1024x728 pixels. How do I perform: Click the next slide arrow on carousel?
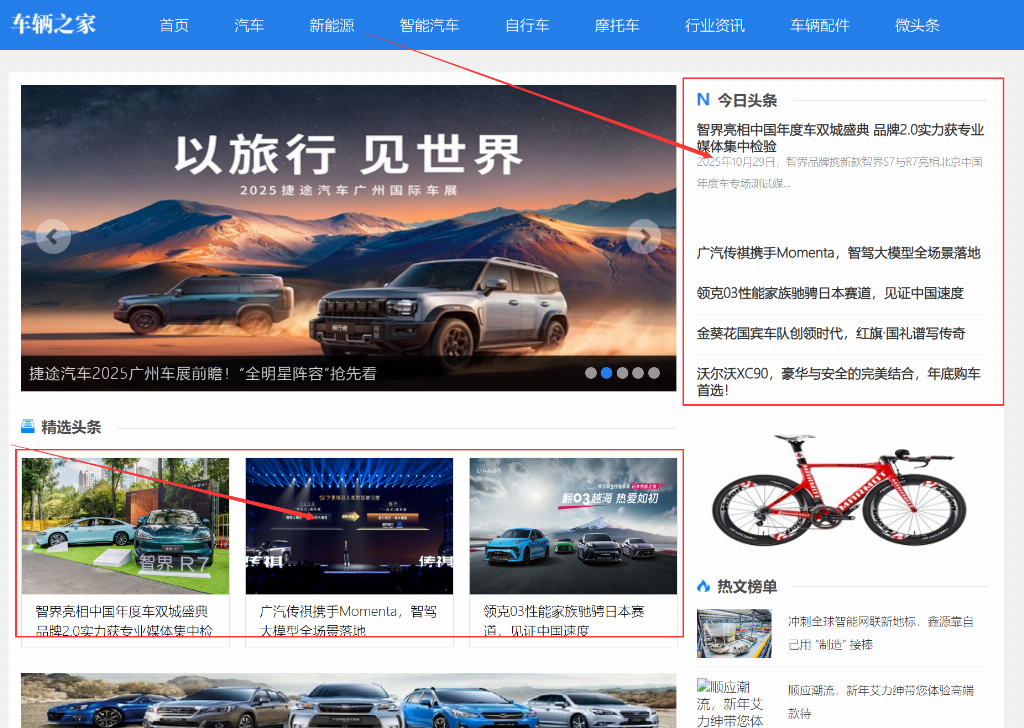pos(643,236)
